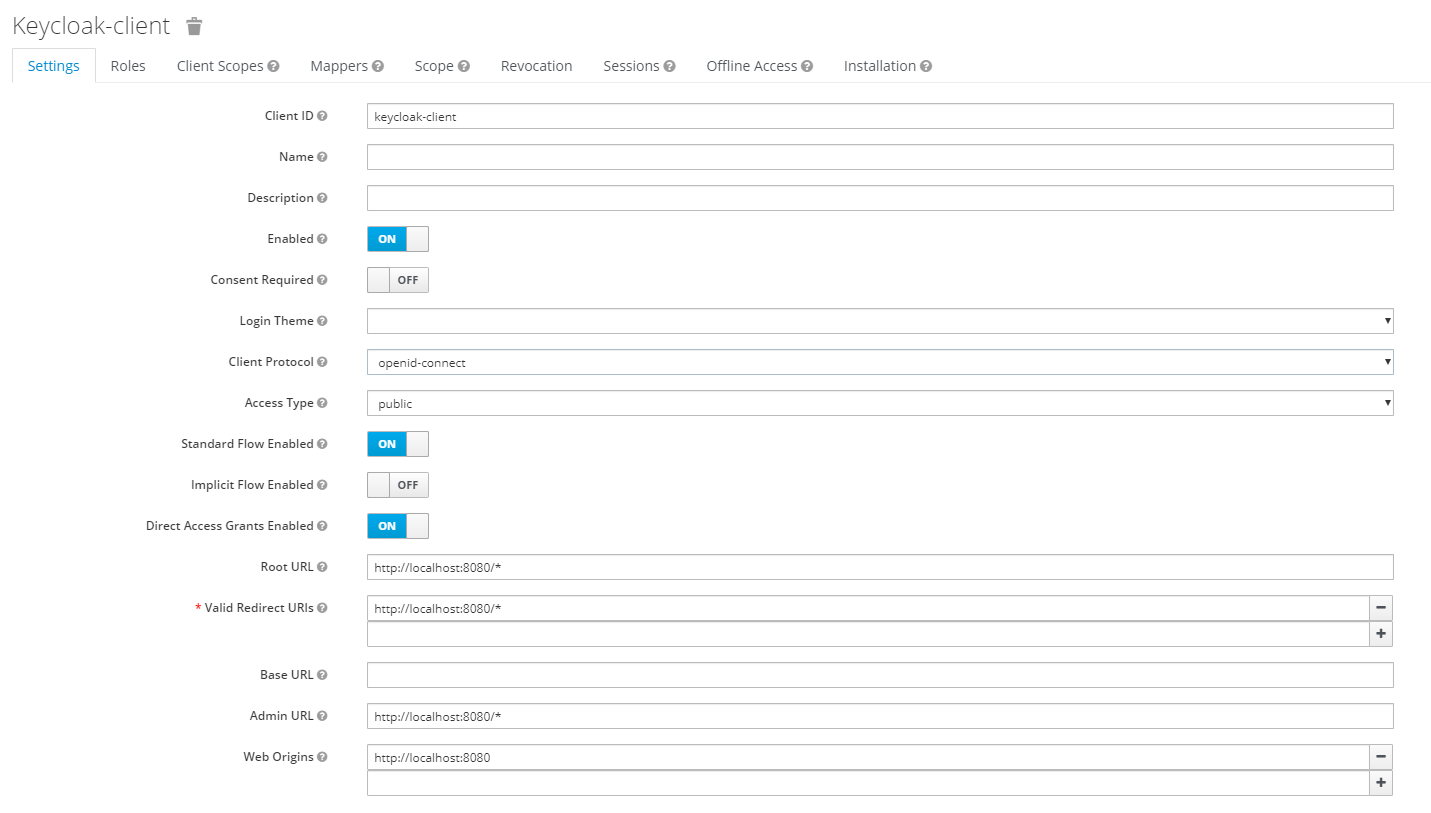1431x813 pixels.
Task: Add a new web origin with plus button
Action: click(x=1381, y=783)
